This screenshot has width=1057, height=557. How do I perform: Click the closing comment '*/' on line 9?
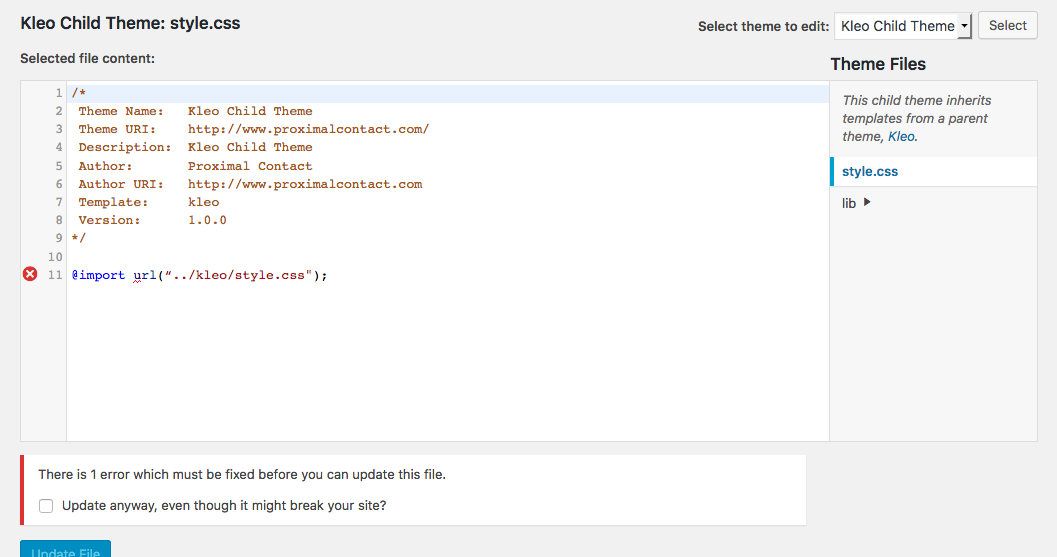(x=79, y=238)
